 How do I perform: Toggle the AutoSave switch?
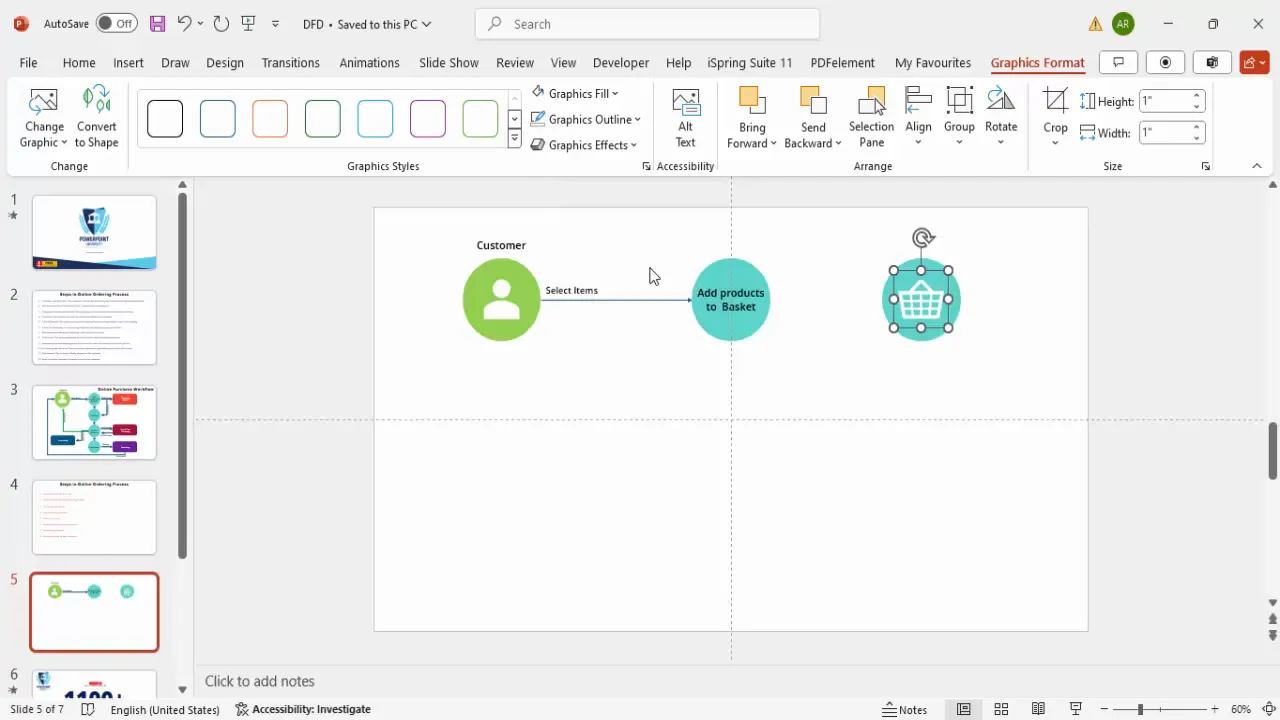click(118, 23)
